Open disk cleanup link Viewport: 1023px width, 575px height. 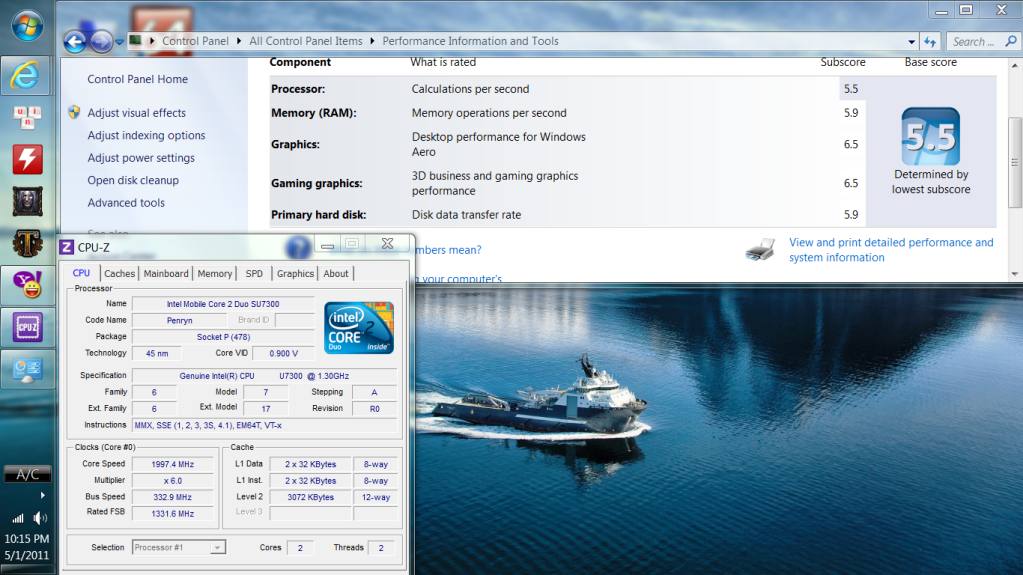pos(133,180)
